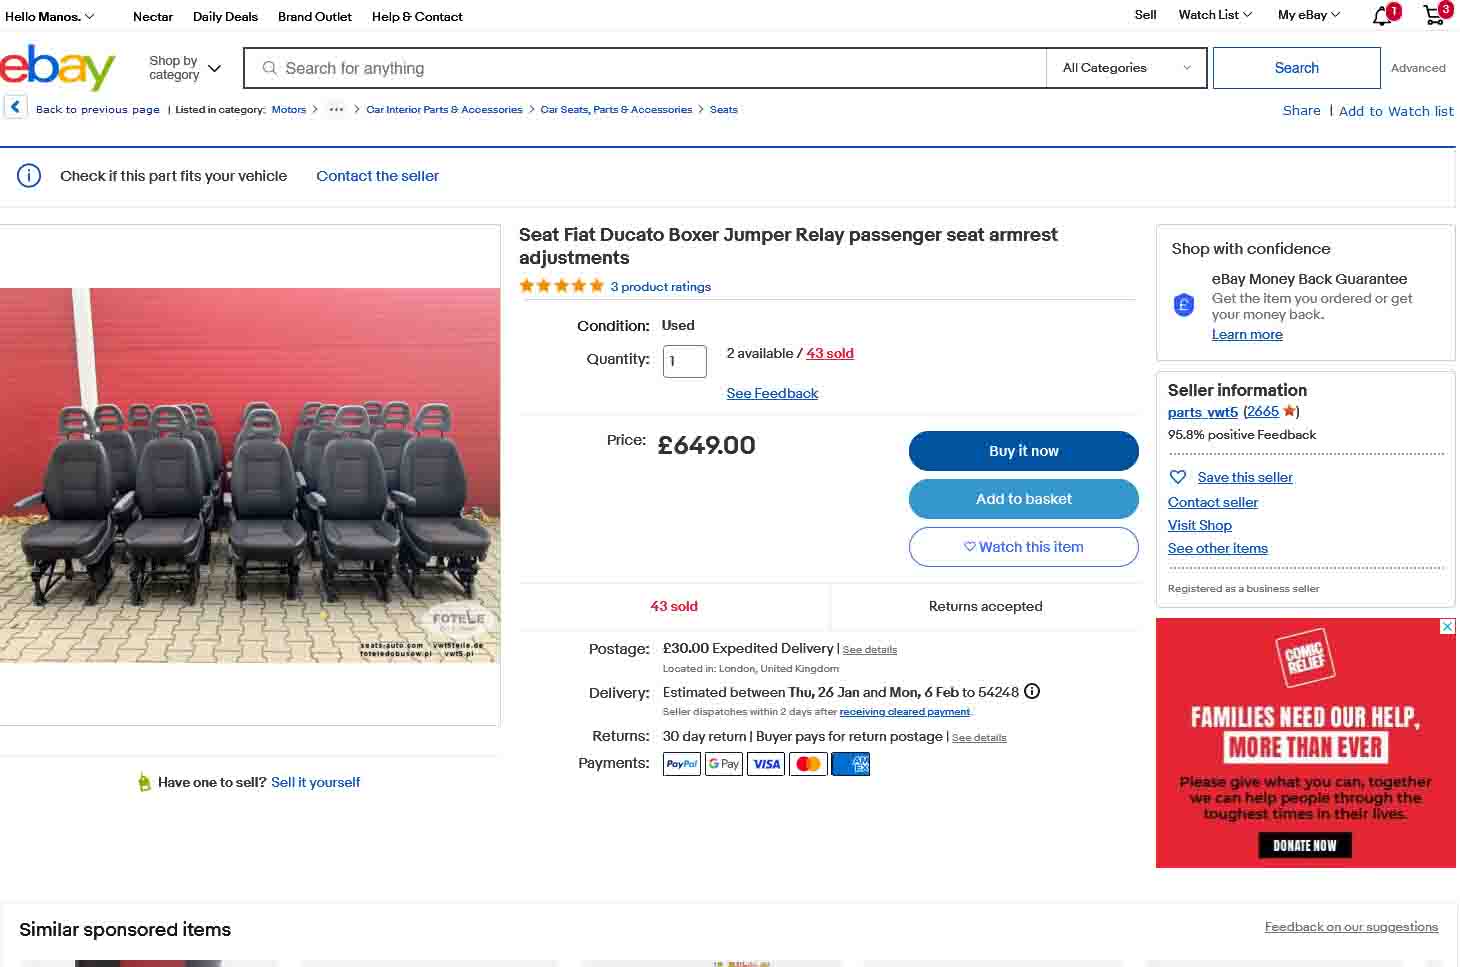Click the PayPal payment icon
This screenshot has height=967, width=1460.
(x=682, y=765)
